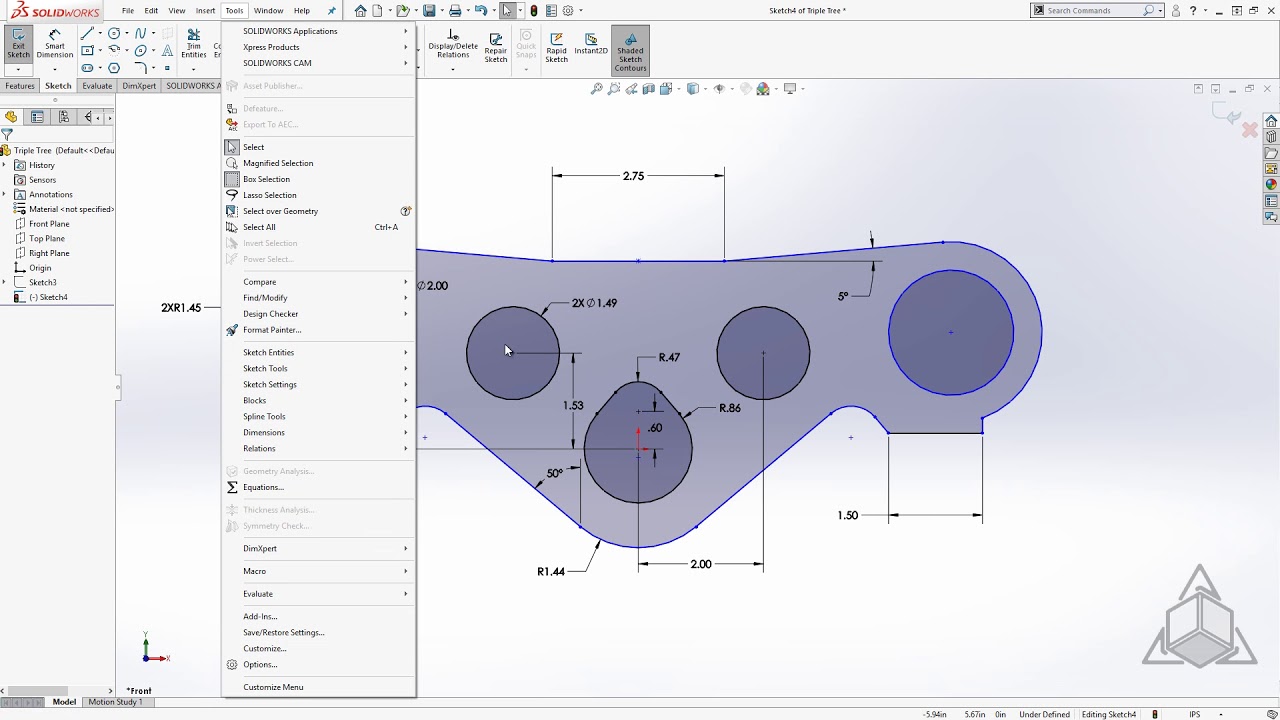Screen dimensions: 1280x720
Task: Open the File Explorer folder in task pane
Action: click(1271, 153)
